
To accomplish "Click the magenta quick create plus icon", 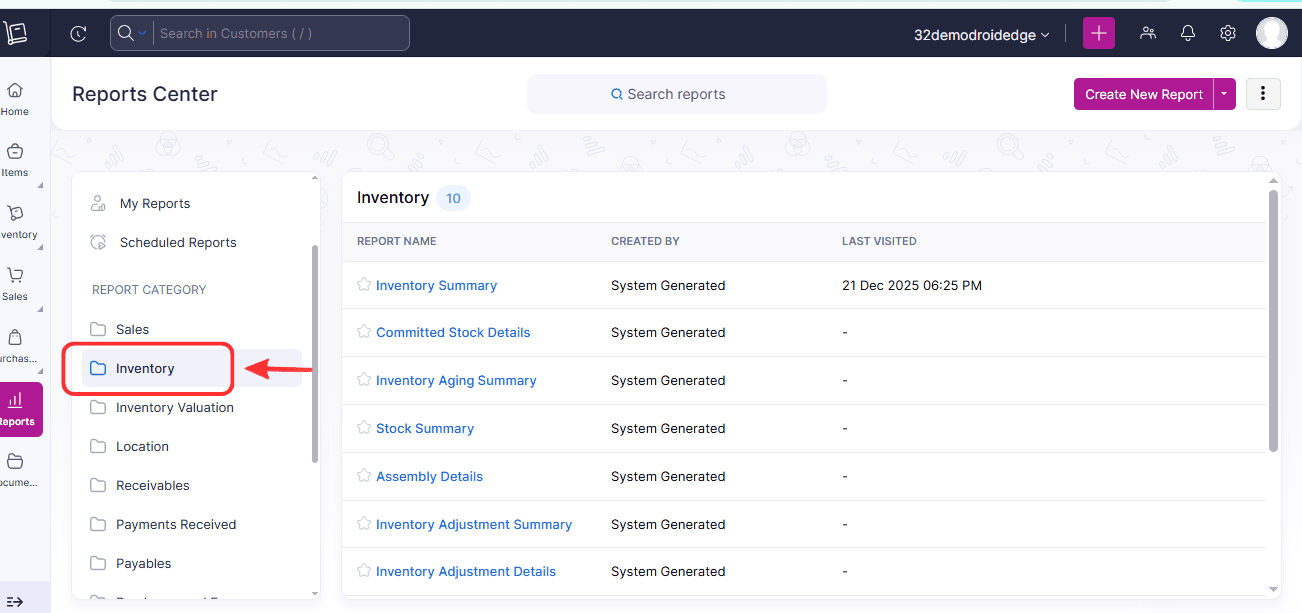I will pyautogui.click(x=1098, y=33).
